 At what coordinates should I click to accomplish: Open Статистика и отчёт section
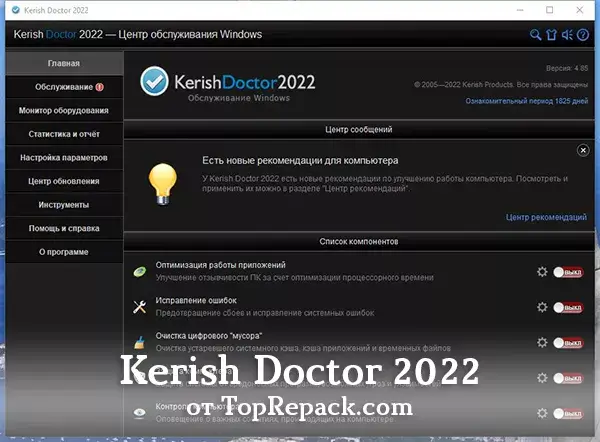[64, 134]
